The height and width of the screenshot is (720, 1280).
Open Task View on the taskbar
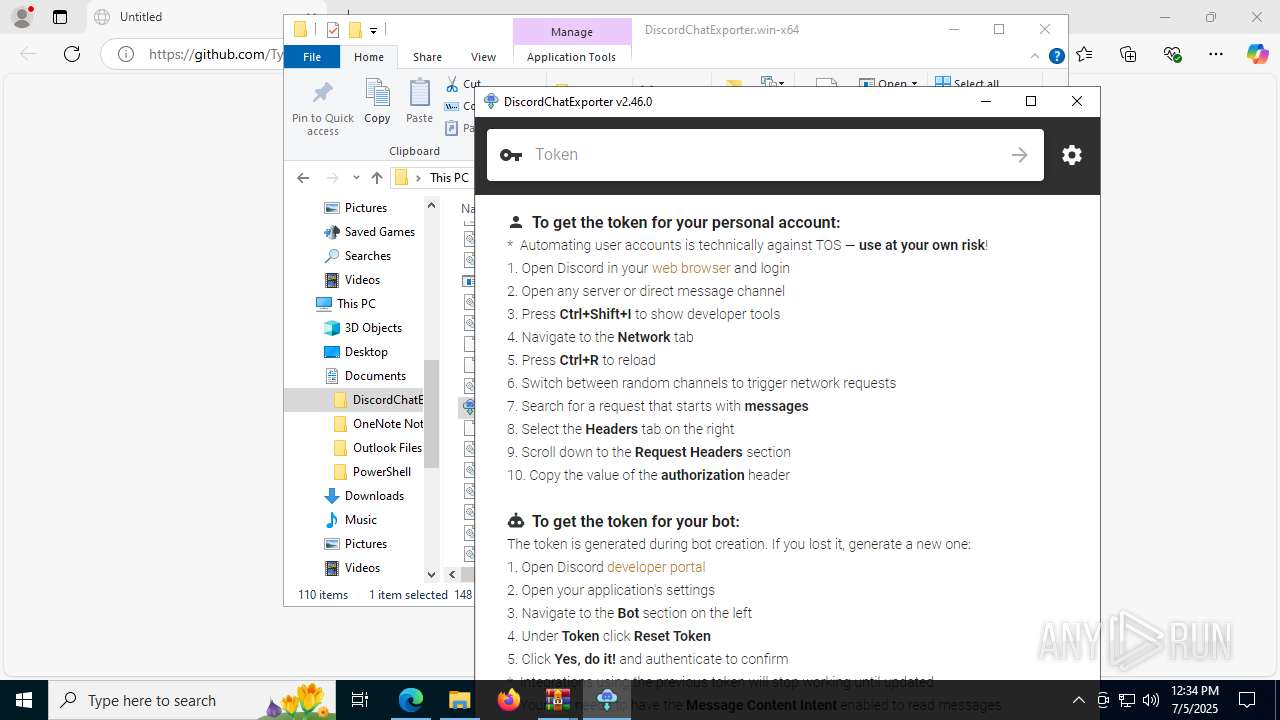point(360,700)
